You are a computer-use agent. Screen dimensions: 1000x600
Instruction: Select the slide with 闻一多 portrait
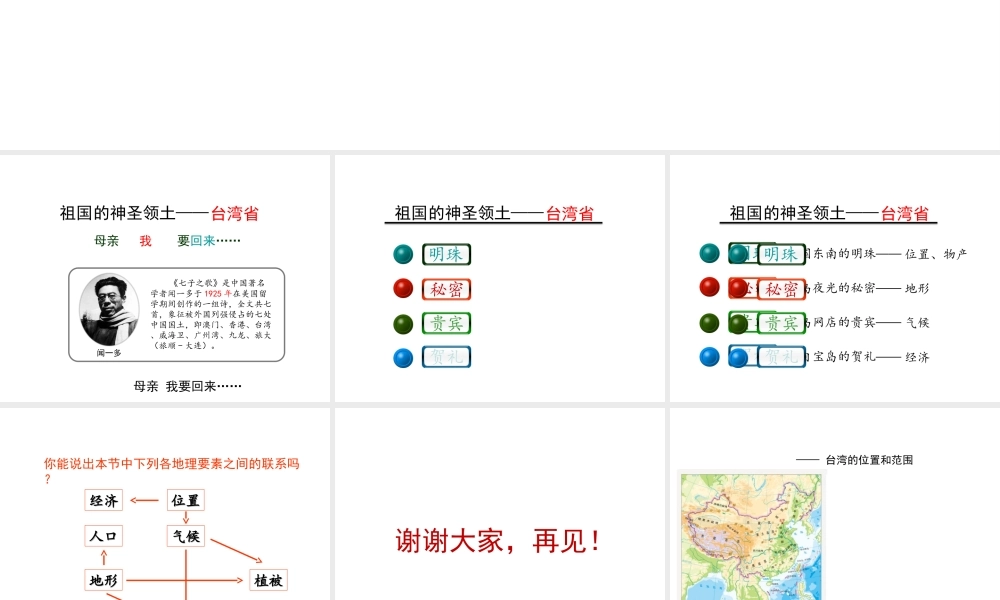pyautogui.click(x=165, y=278)
